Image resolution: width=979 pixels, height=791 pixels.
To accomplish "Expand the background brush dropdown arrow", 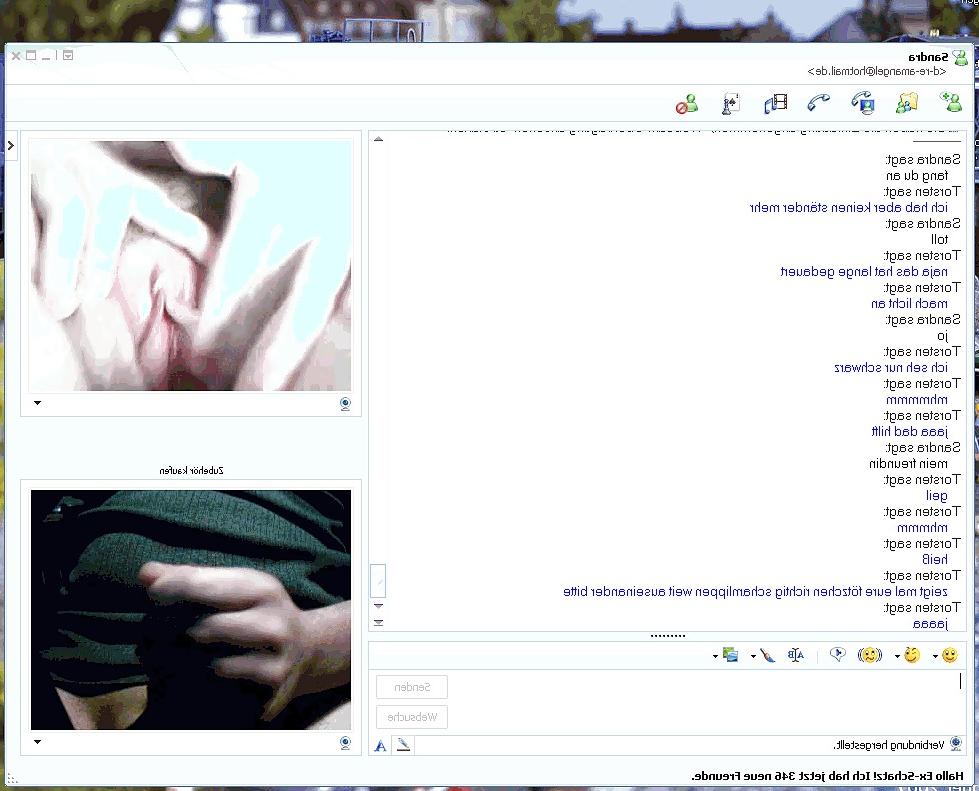I will pyautogui.click(x=753, y=656).
